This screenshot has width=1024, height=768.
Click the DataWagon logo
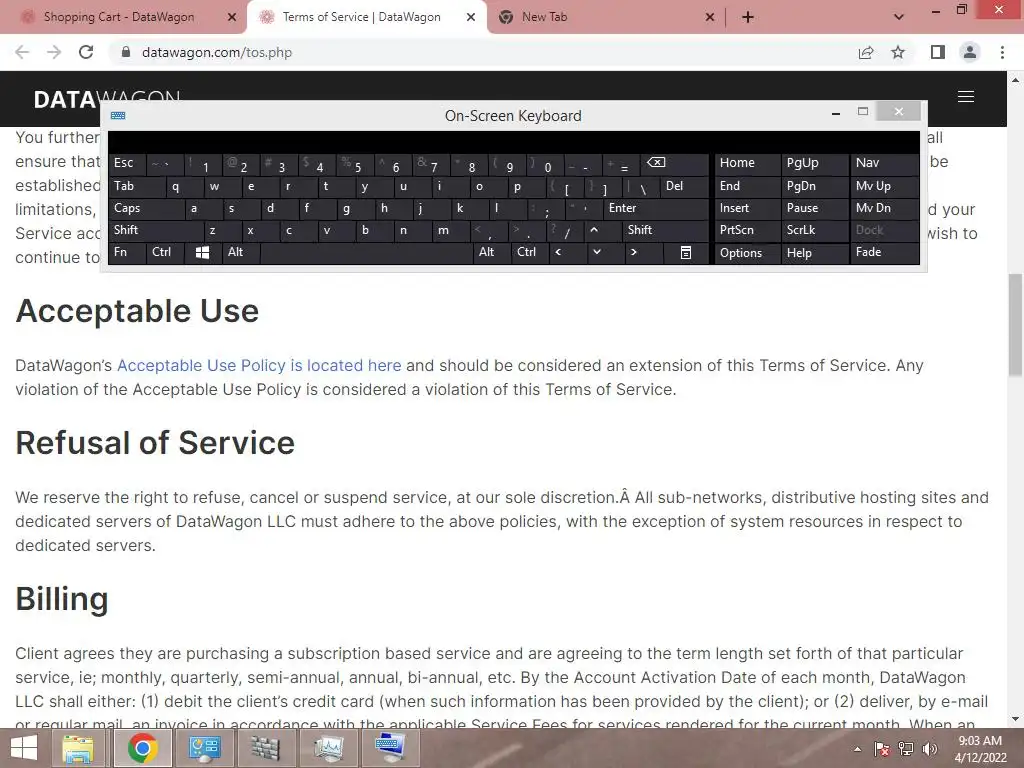click(x=106, y=99)
